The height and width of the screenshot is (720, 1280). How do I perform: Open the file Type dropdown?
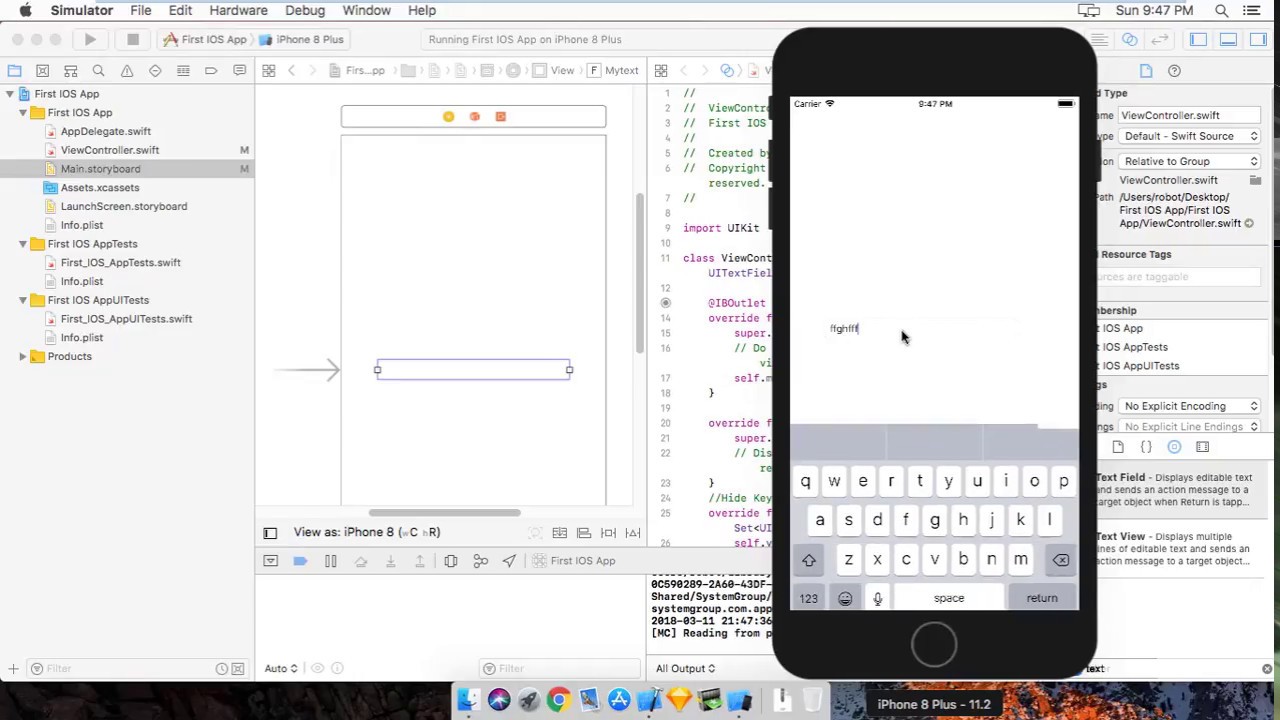pos(1190,136)
